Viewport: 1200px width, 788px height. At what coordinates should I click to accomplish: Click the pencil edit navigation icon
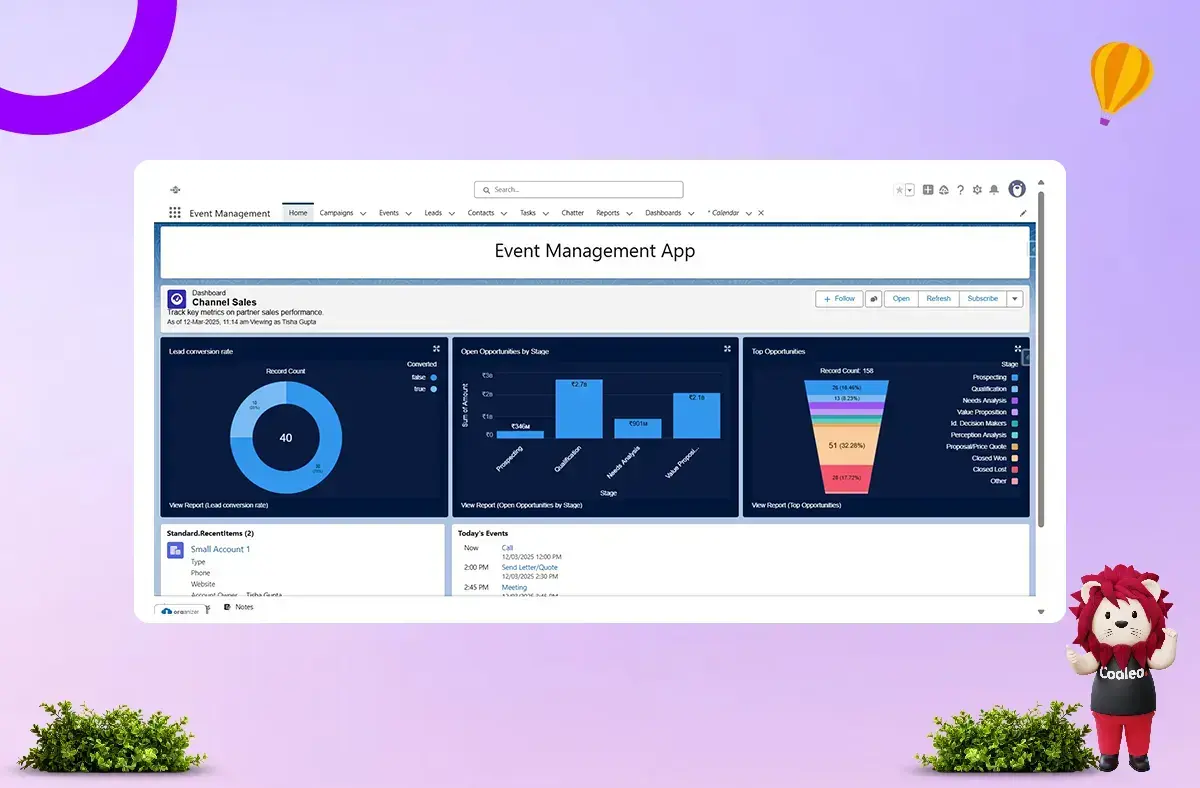pos(1022,213)
